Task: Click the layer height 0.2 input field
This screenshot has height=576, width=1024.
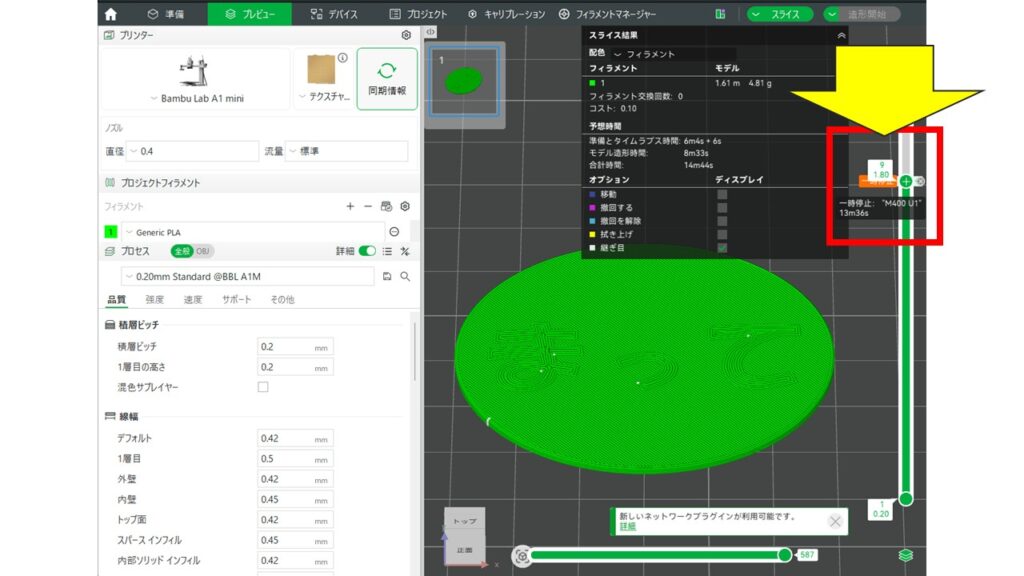Action: click(x=295, y=347)
